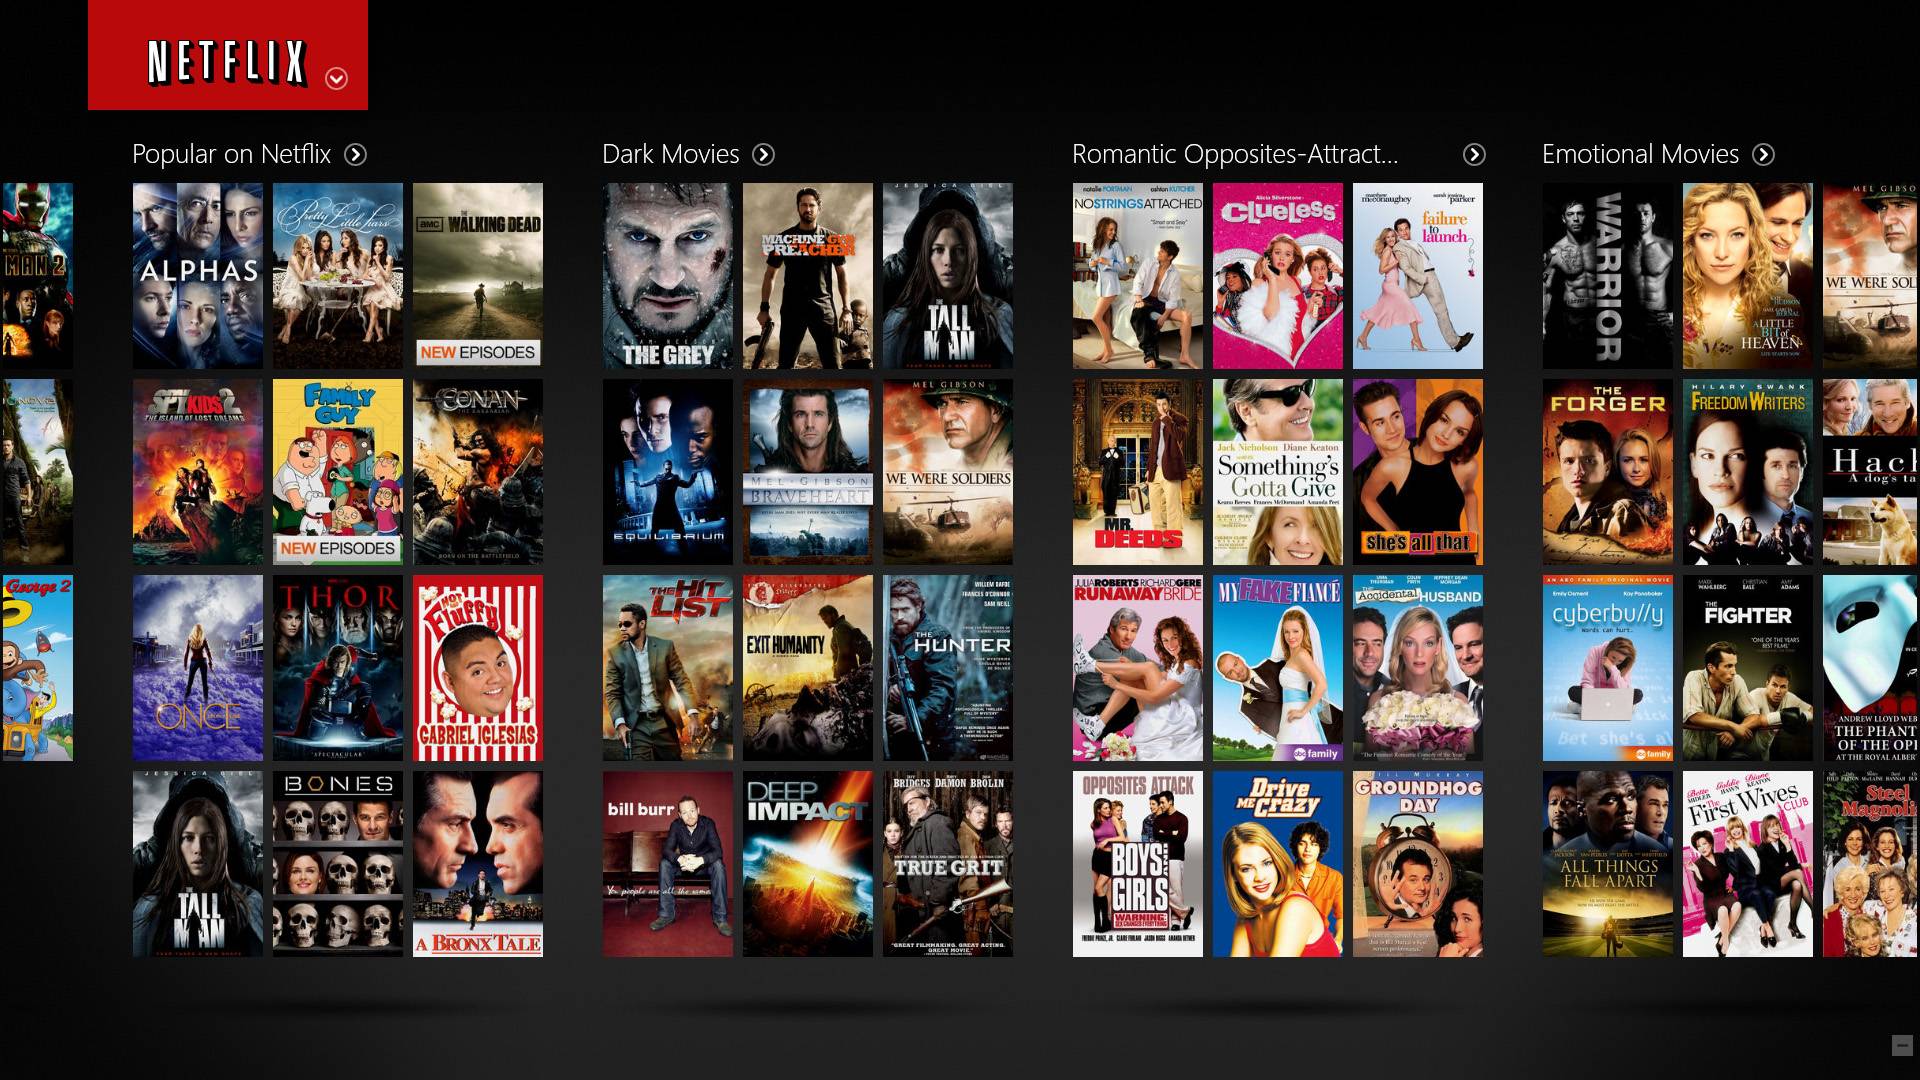This screenshot has width=1920, height=1080.
Task: Open Clueless movie detail page
Action: pos(1275,276)
